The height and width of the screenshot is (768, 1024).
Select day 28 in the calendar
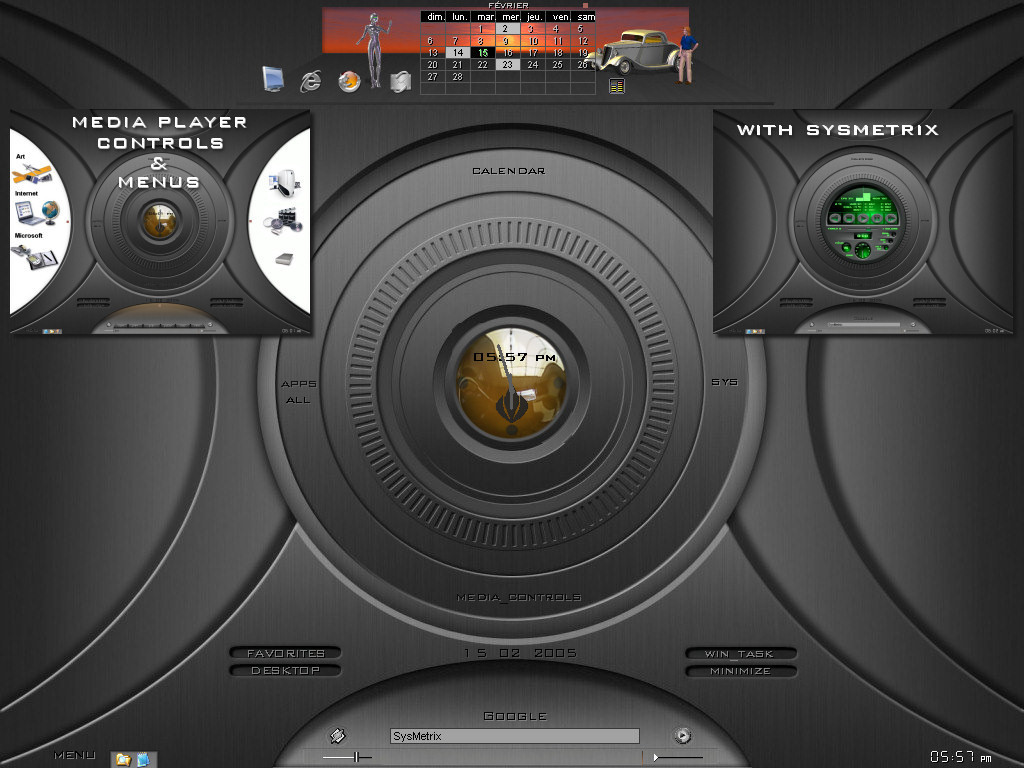point(458,76)
